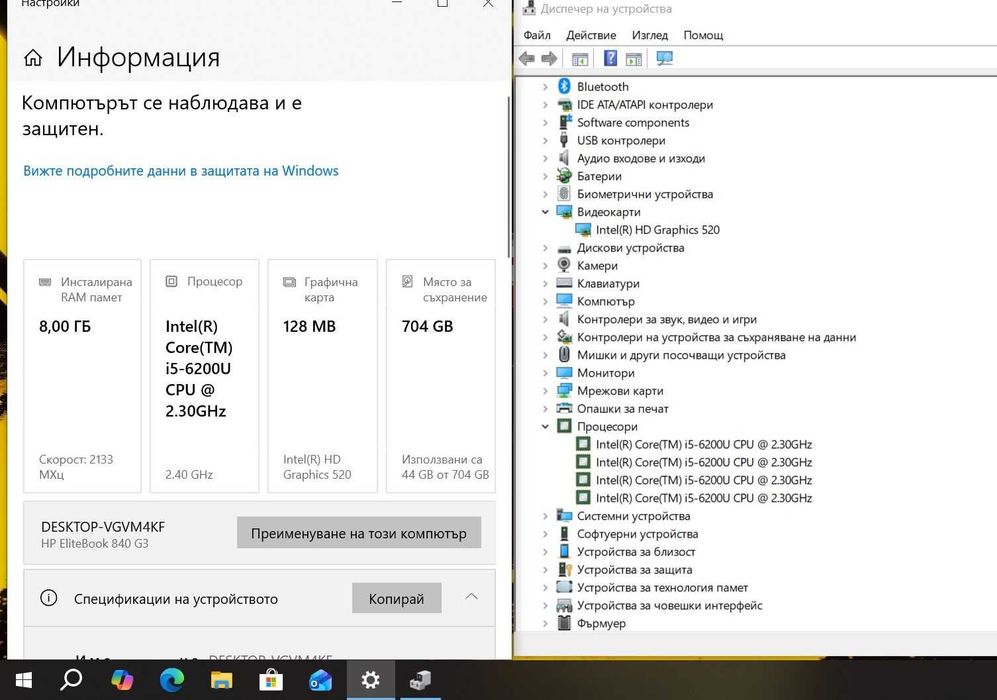997x700 pixels.
Task: Select Intel(R) HD Graphics 520 device
Action: [x=657, y=230]
